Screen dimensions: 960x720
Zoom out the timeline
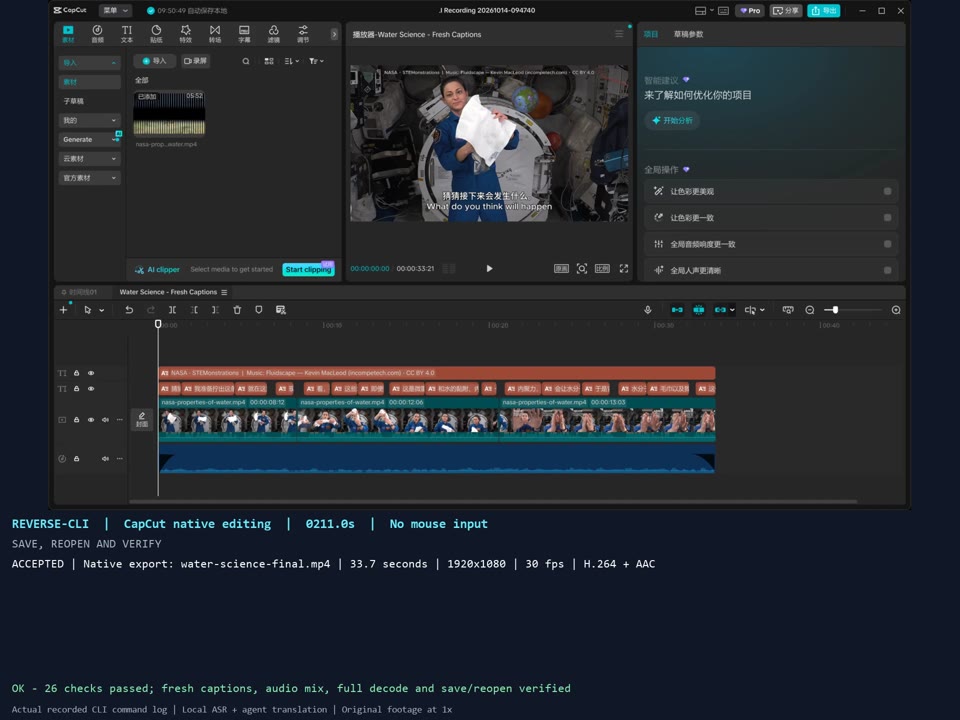(810, 310)
